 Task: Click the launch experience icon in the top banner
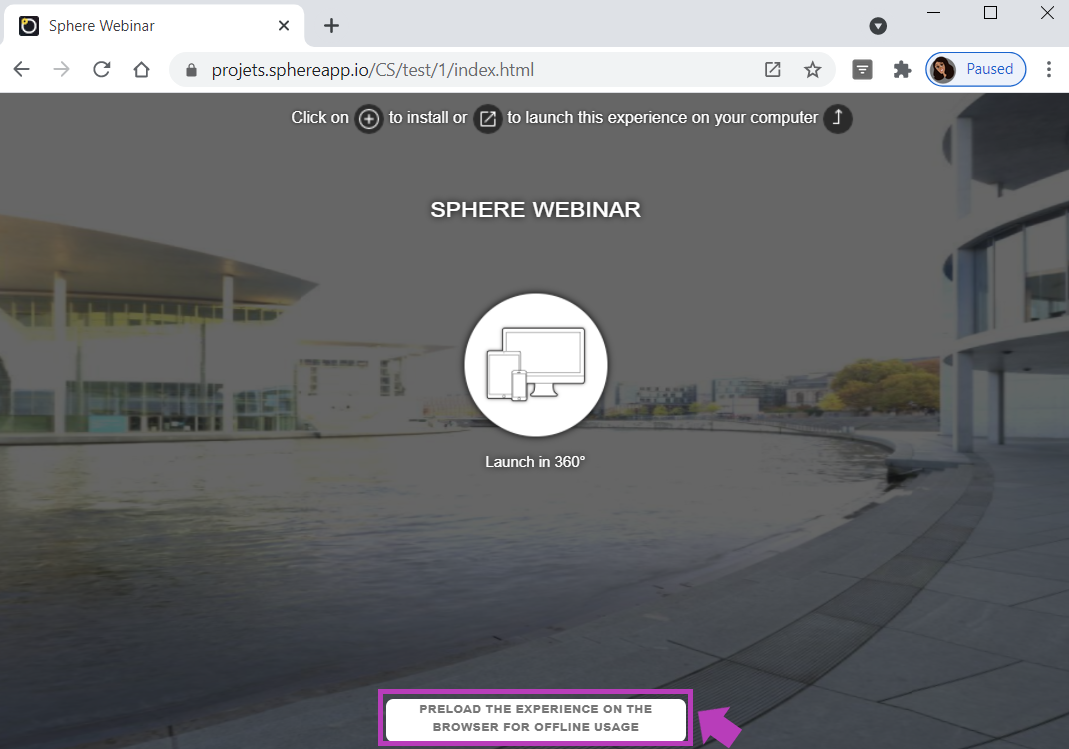(487, 119)
